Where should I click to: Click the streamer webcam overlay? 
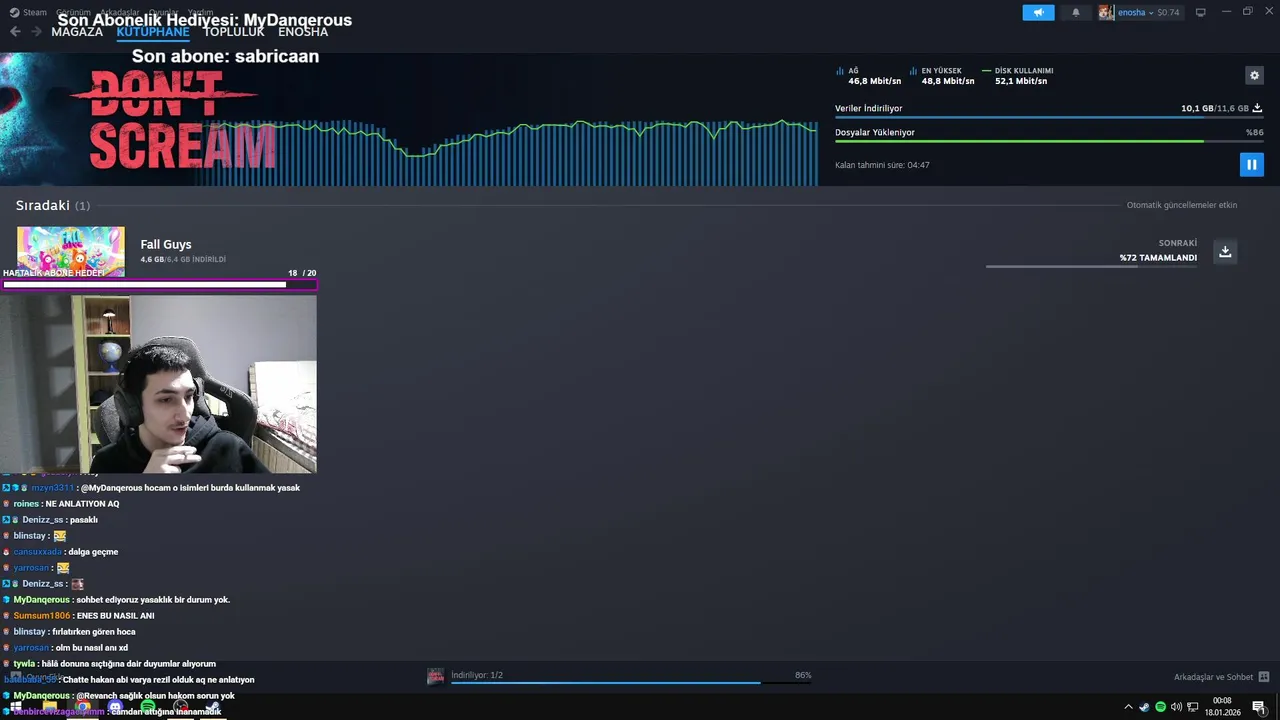[x=158, y=384]
